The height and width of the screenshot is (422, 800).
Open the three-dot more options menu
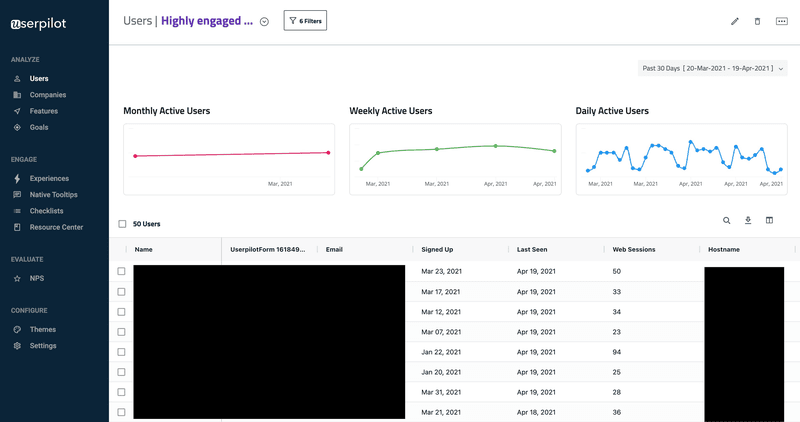click(782, 21)
